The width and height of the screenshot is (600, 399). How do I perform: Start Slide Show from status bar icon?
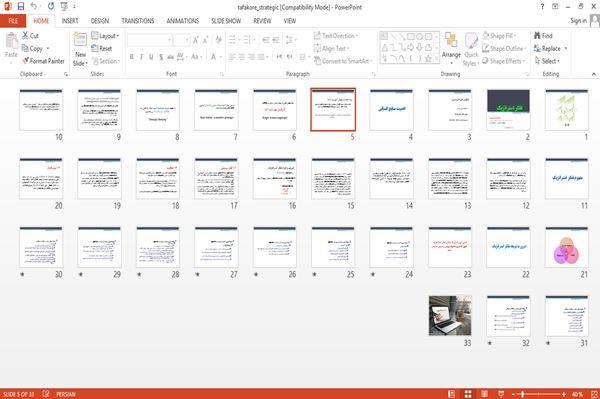click(x=501, y=394)
